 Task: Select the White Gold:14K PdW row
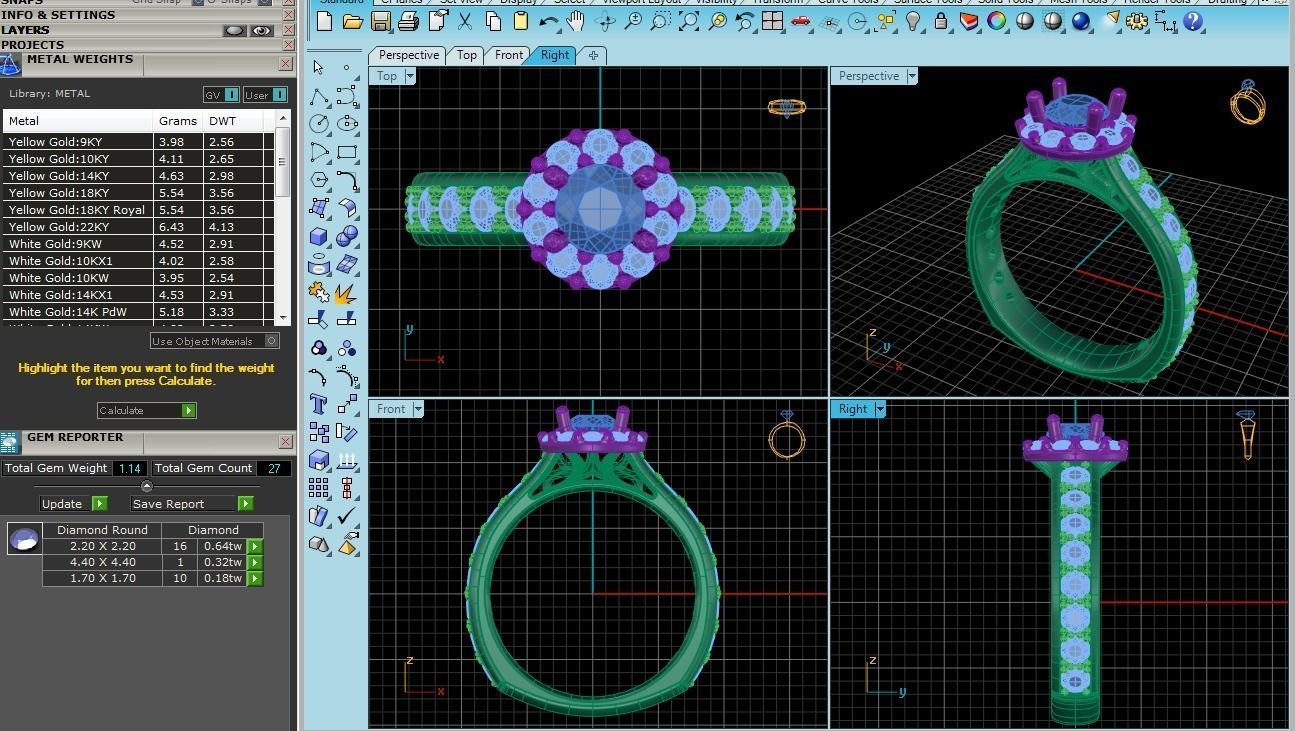click(138, 311)
